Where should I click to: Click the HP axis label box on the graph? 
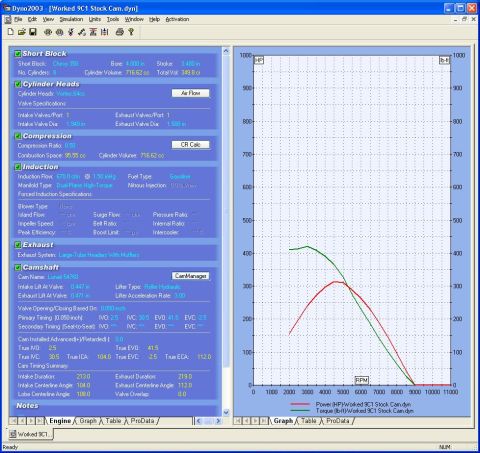[259, 60]
